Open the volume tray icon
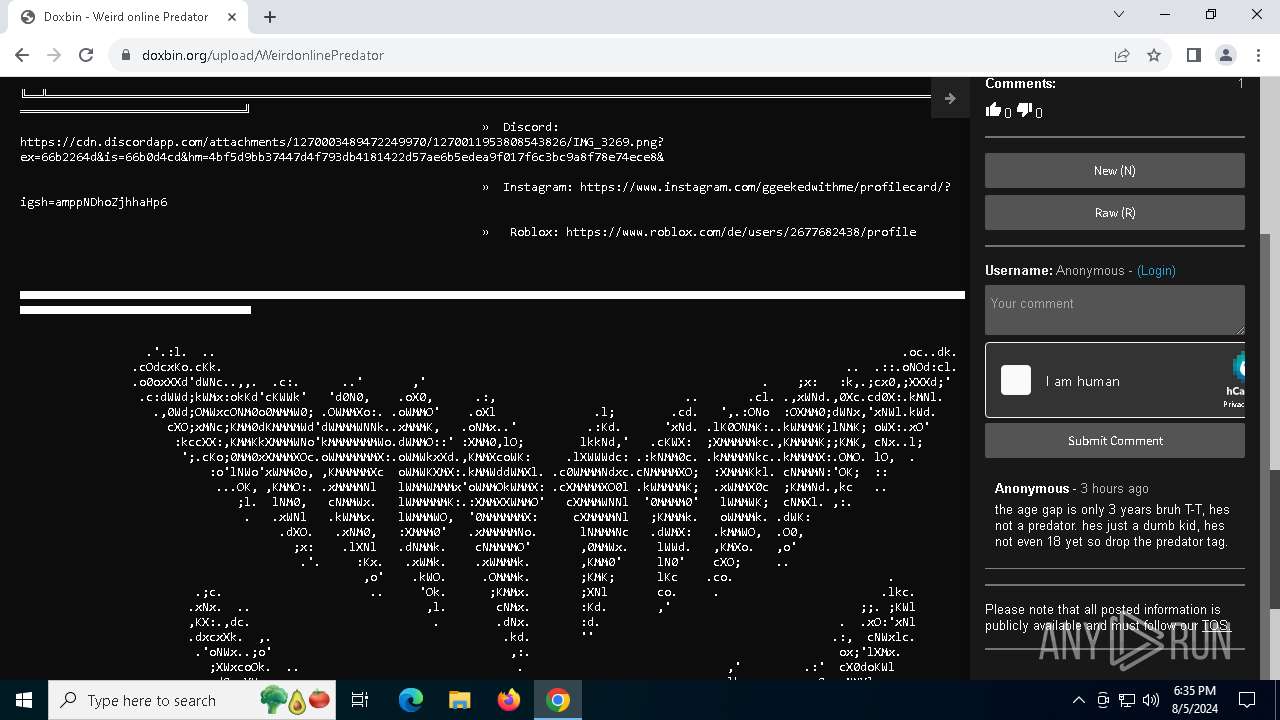This screenshot has width=1280, height=720. tap(1151, 700)
